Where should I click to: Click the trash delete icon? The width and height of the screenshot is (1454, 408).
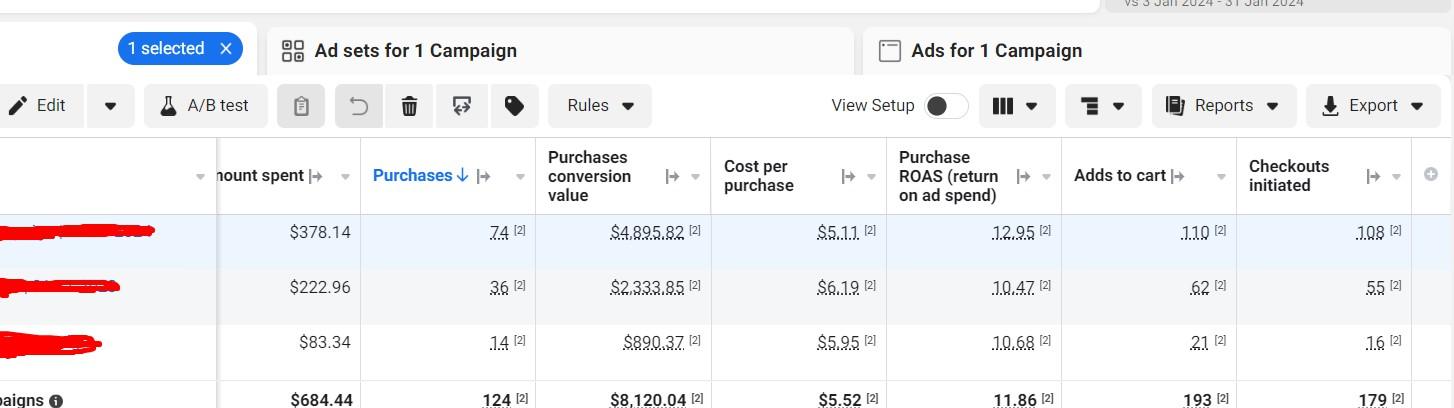pyautogui.click(x=409, y=106)
